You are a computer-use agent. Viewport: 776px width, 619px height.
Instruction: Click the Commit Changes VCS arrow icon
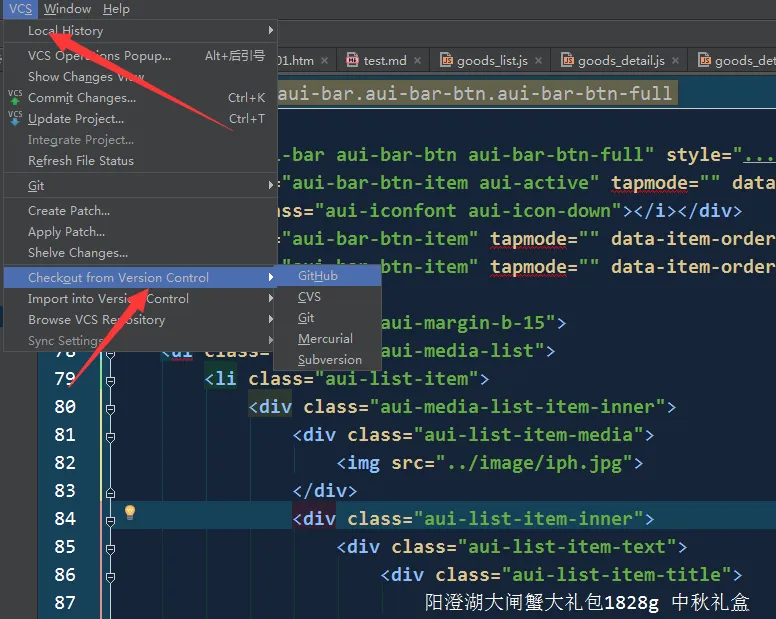click(x=15, y=97)
